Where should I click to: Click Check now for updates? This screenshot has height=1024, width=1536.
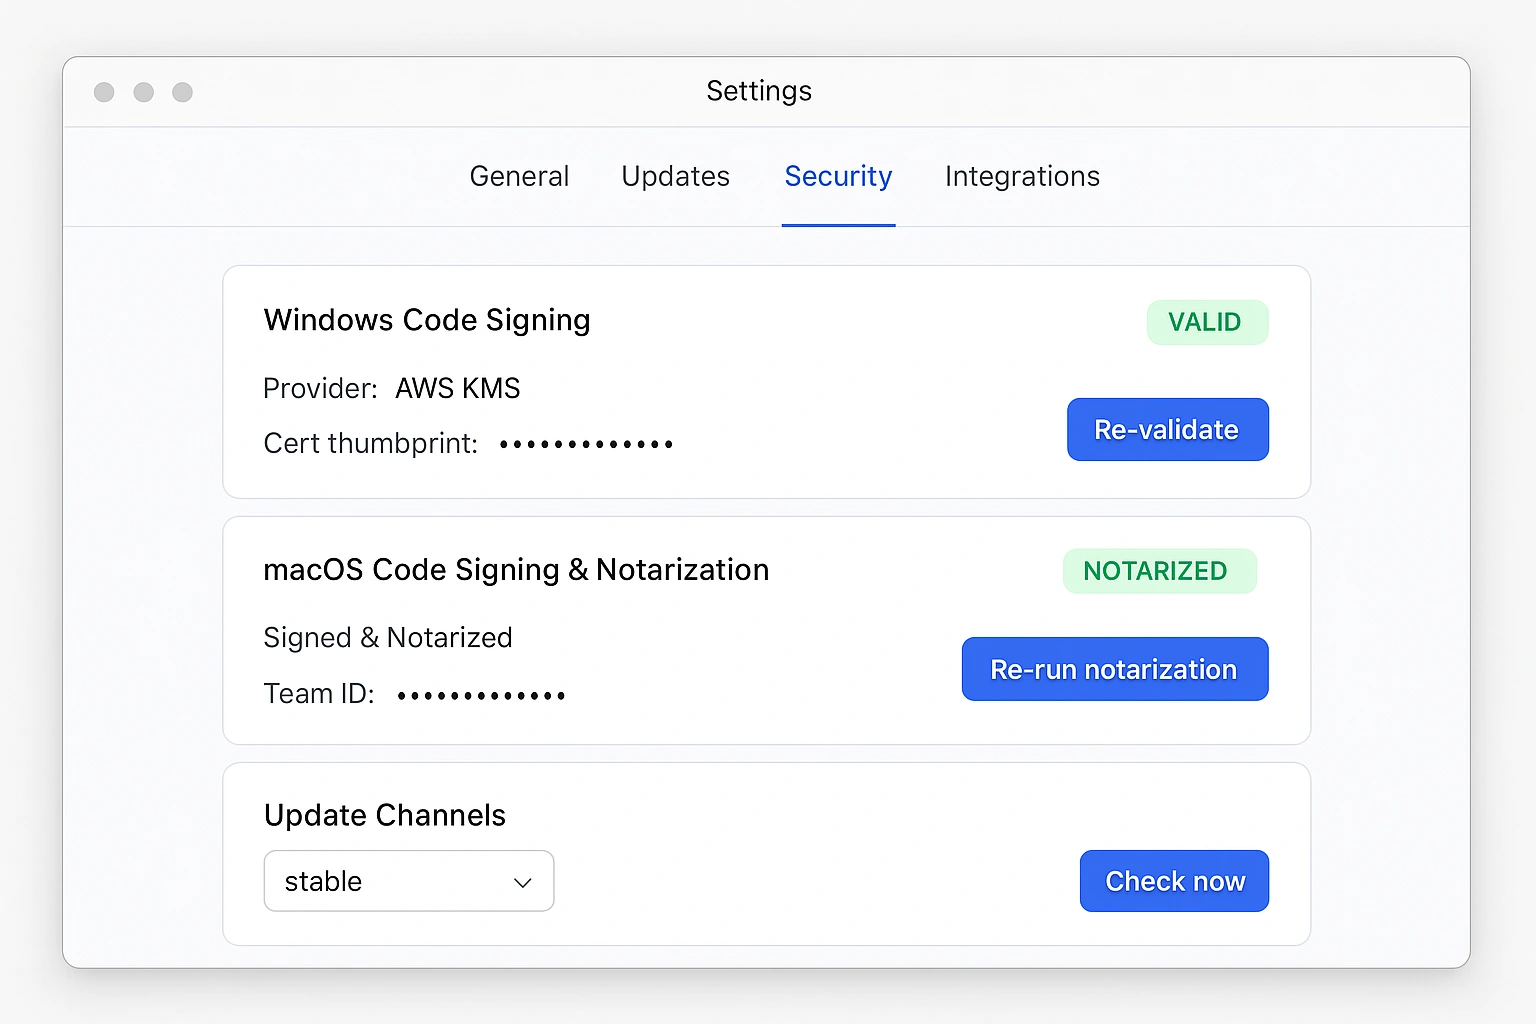click(x=1174, y=881)
